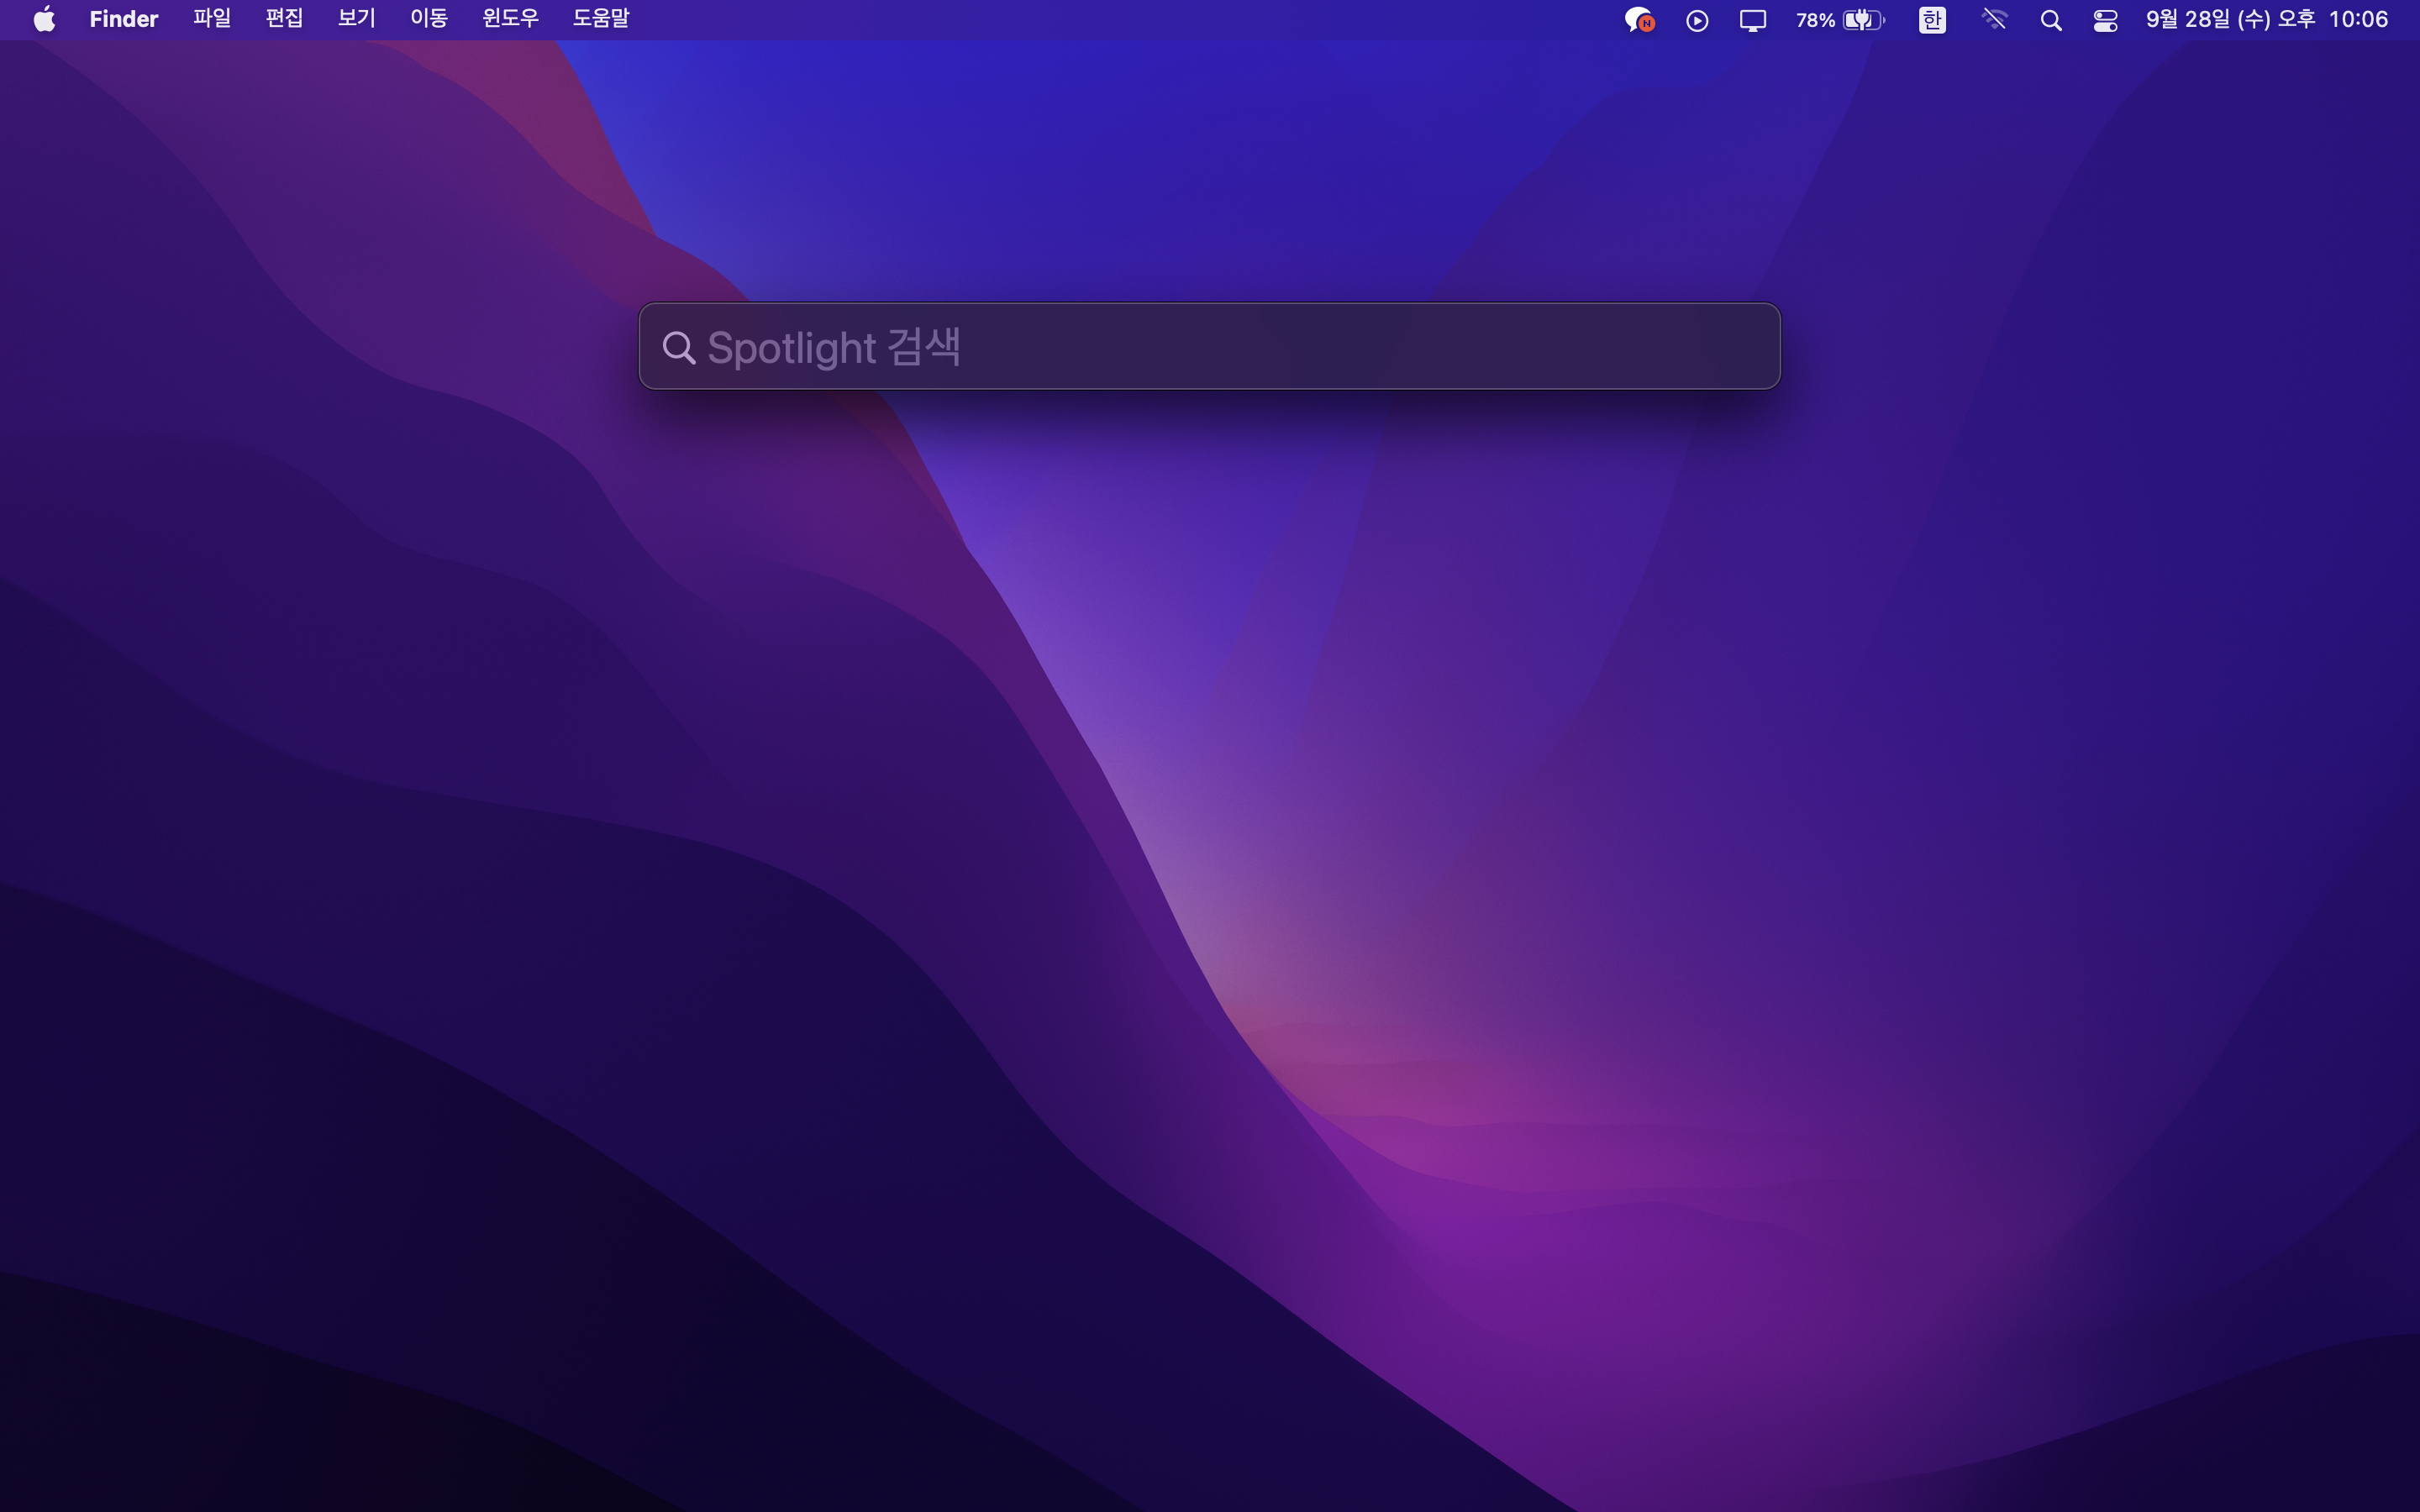Screen dimensions: 2420x1512
Task: Open the Korean input source menu
Action: coord(1932,20)
